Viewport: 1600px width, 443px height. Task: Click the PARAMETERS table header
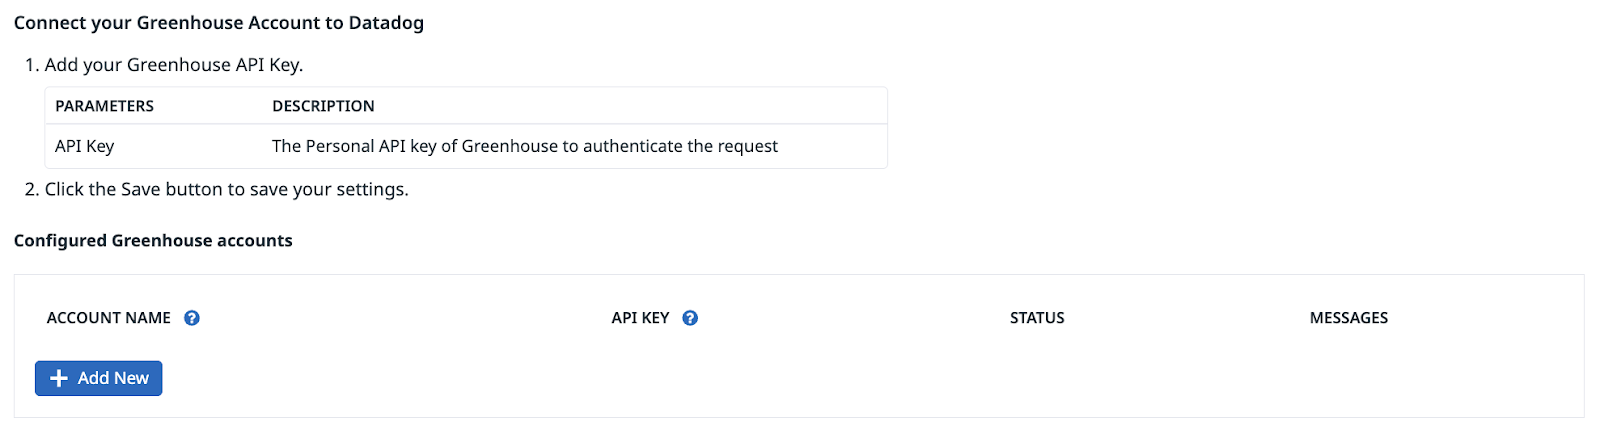tap(105, 106)
